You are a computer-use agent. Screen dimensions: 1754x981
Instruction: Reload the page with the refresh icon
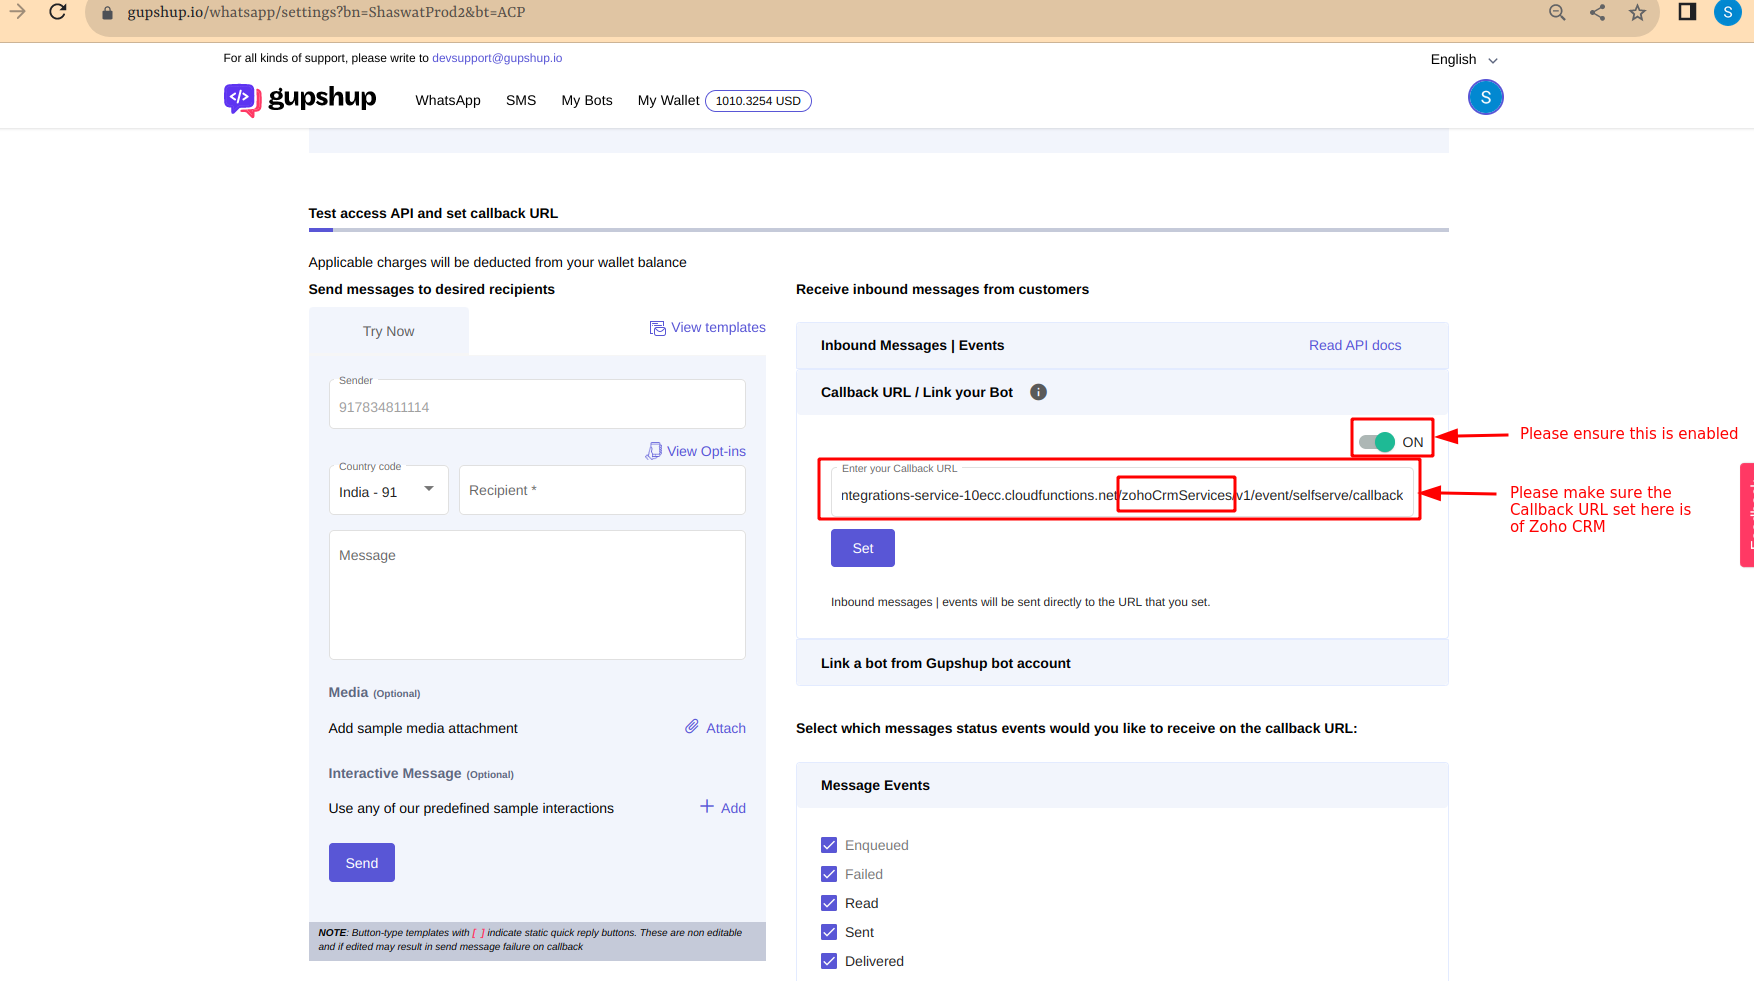tap(58, 12)
